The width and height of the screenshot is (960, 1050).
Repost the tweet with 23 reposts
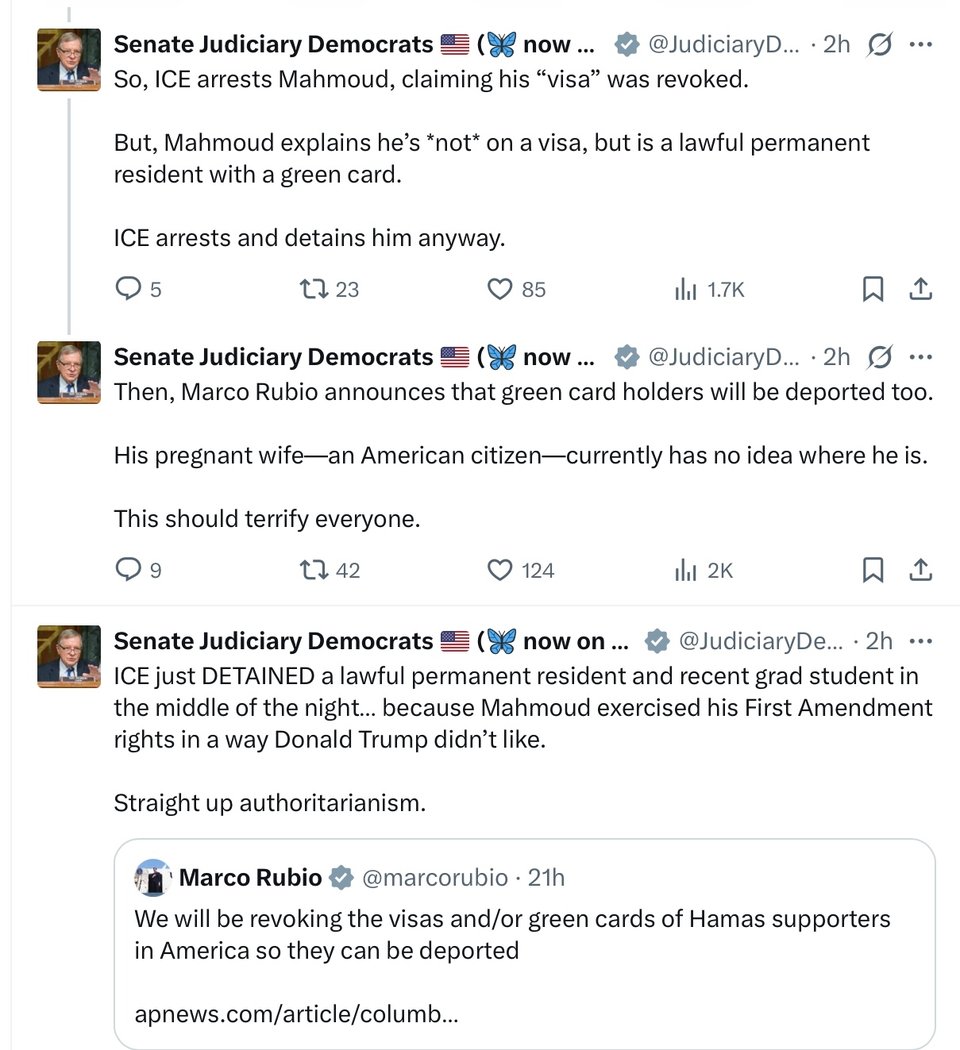click(314, 289)
